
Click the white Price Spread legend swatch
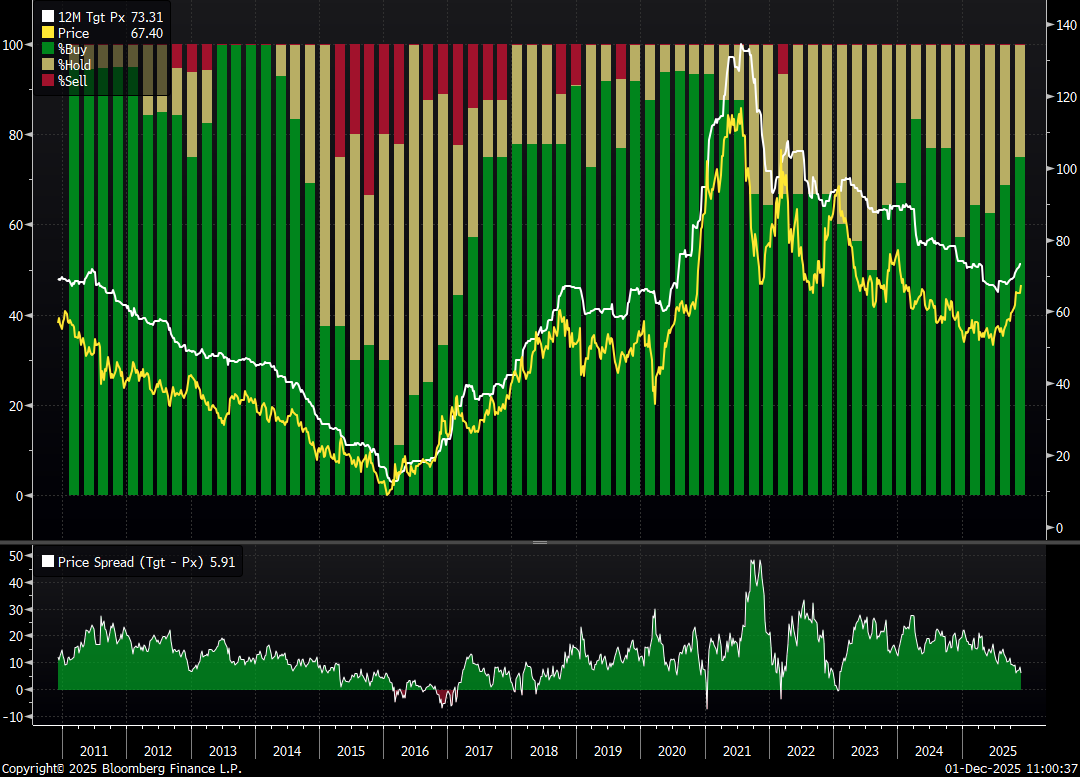47,562
